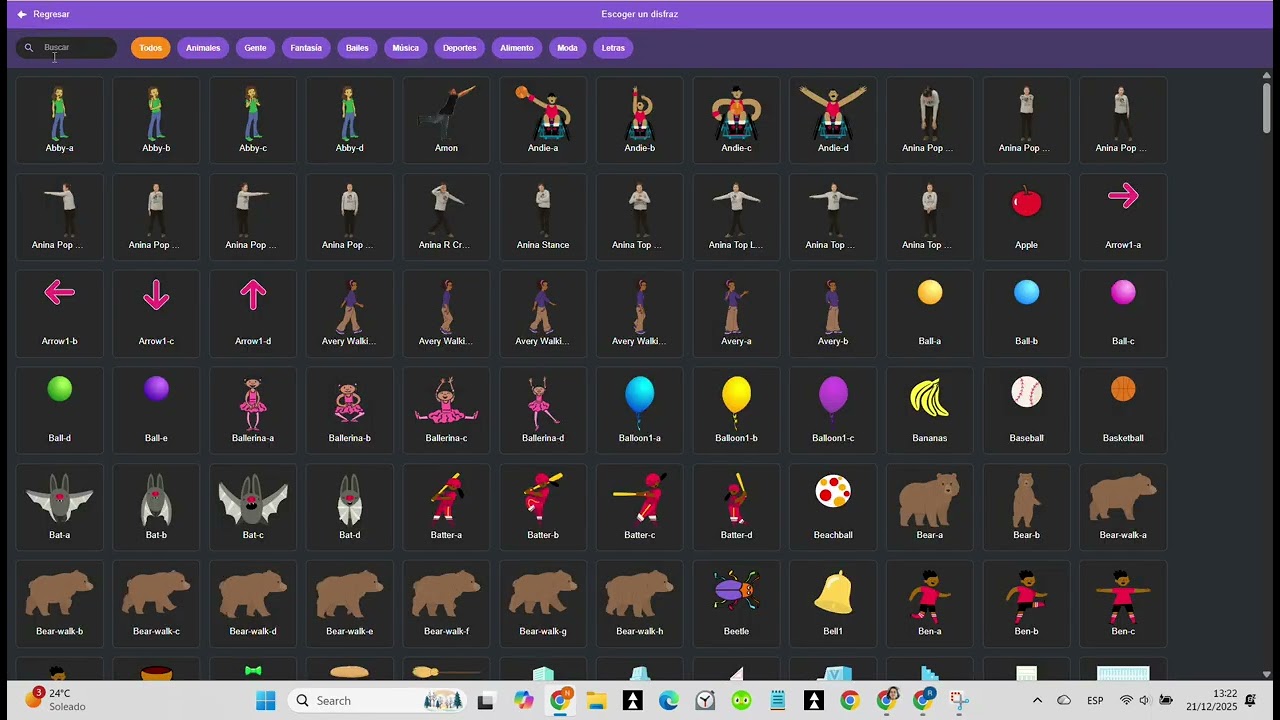Select the Arrow1-a right arrow
The height and width of the screenshot is (720, 1280).
[1123, 217]
